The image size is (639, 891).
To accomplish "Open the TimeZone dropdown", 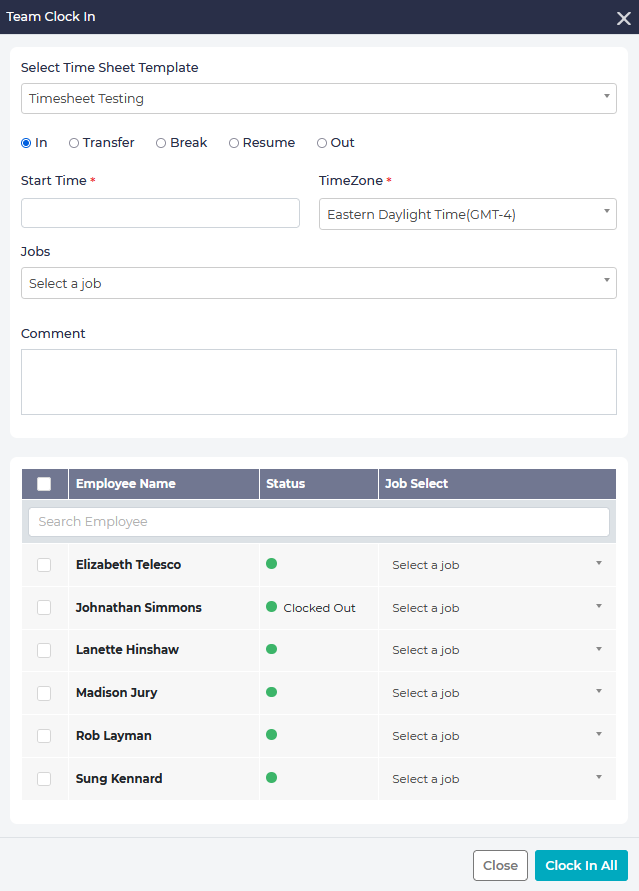I will (x=467, y=213).
